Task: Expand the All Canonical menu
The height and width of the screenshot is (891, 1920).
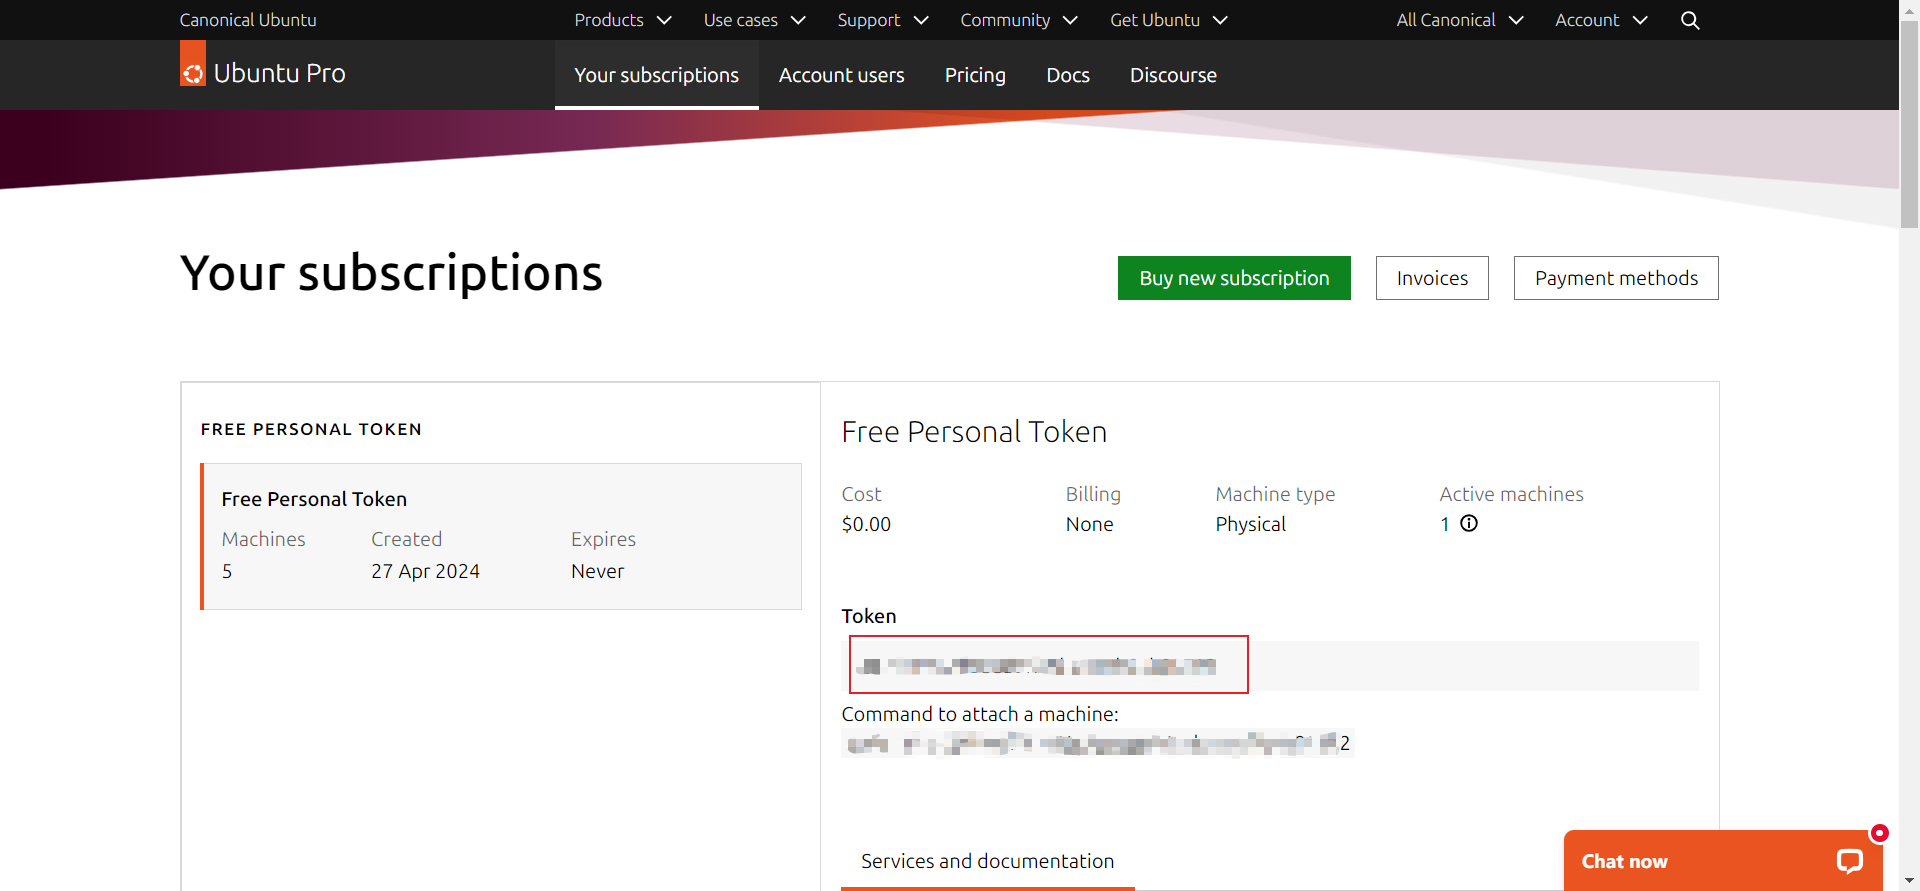Action: [x=1459, y=20]
